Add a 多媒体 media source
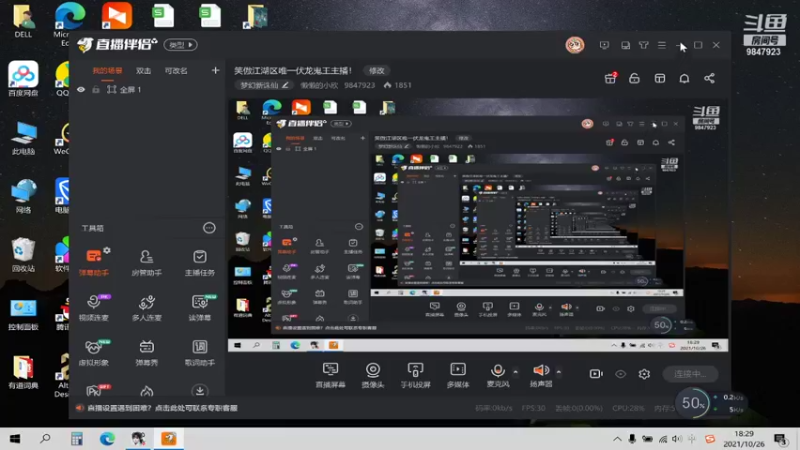The height and width of the screenshot is (450, 800). (458, 375)
